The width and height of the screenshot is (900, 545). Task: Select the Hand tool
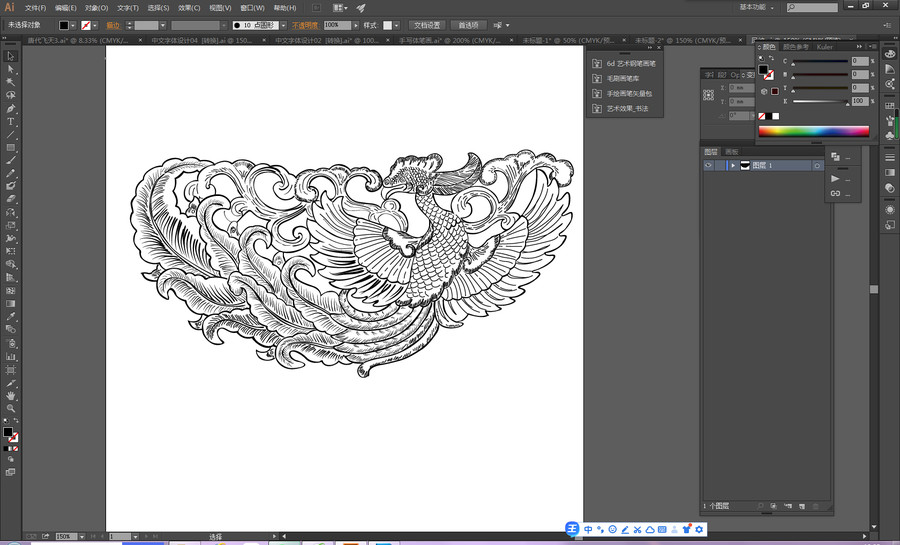coord(10,396)
